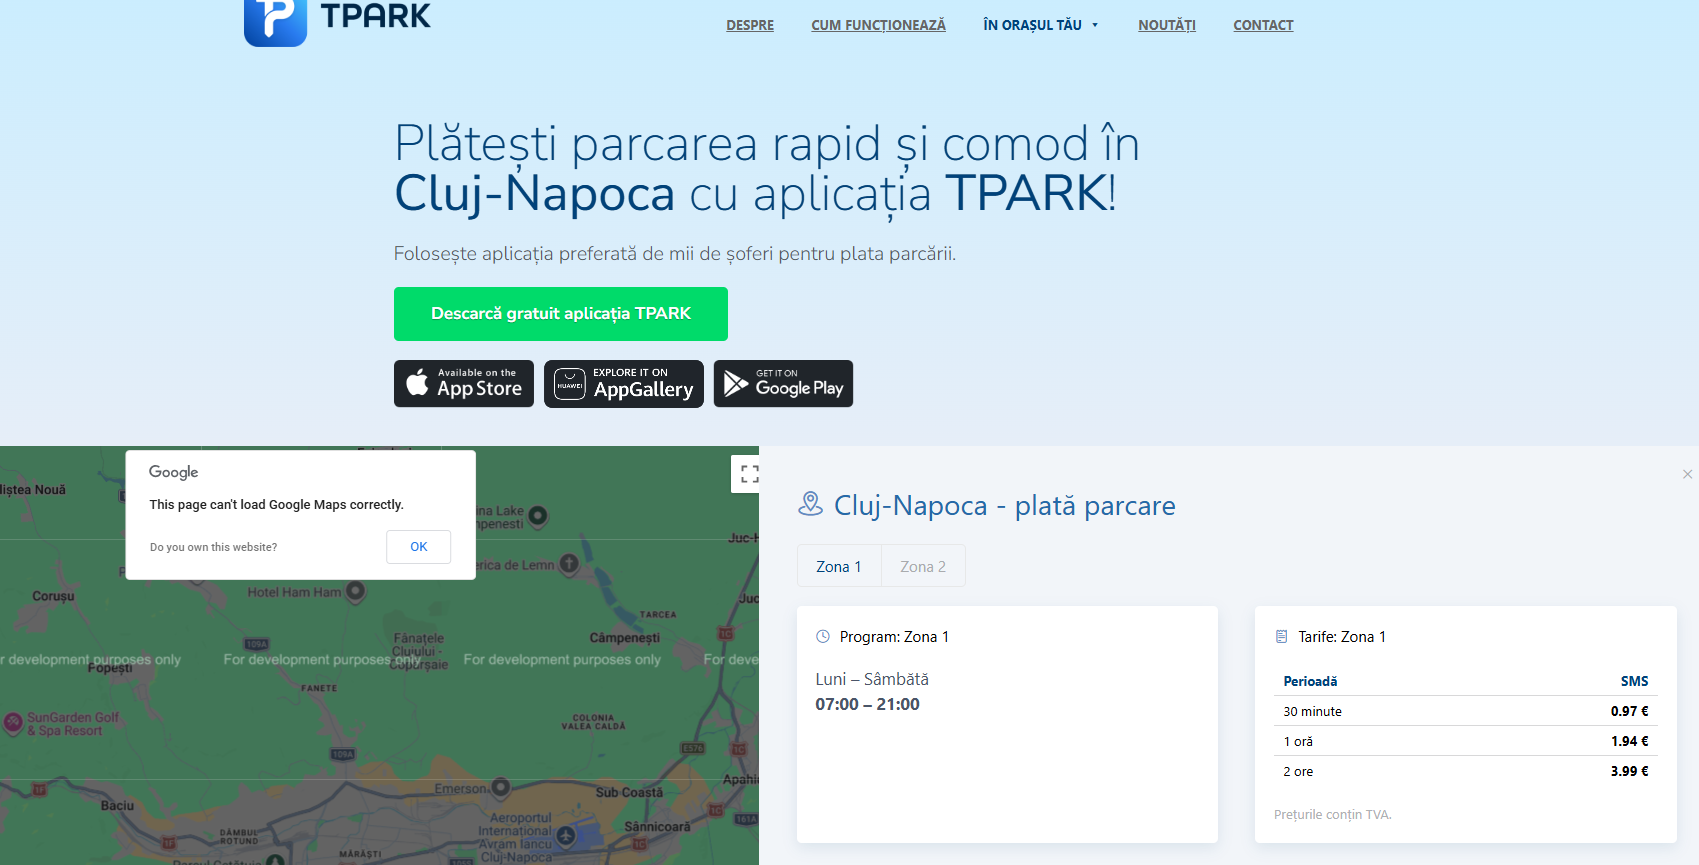Open the CONTACT menu link

[1263, 25]
